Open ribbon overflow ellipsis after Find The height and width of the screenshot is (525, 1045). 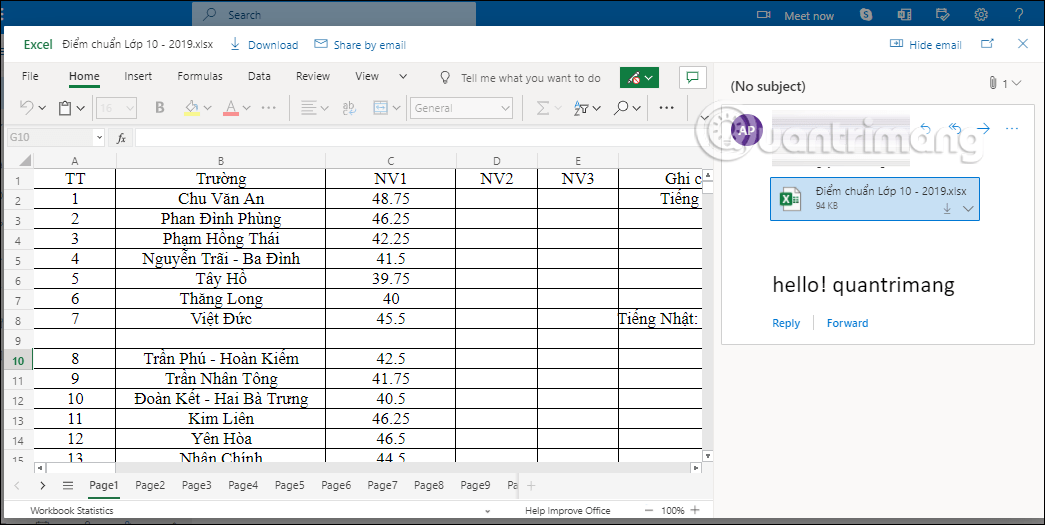(x=666, y=108)
